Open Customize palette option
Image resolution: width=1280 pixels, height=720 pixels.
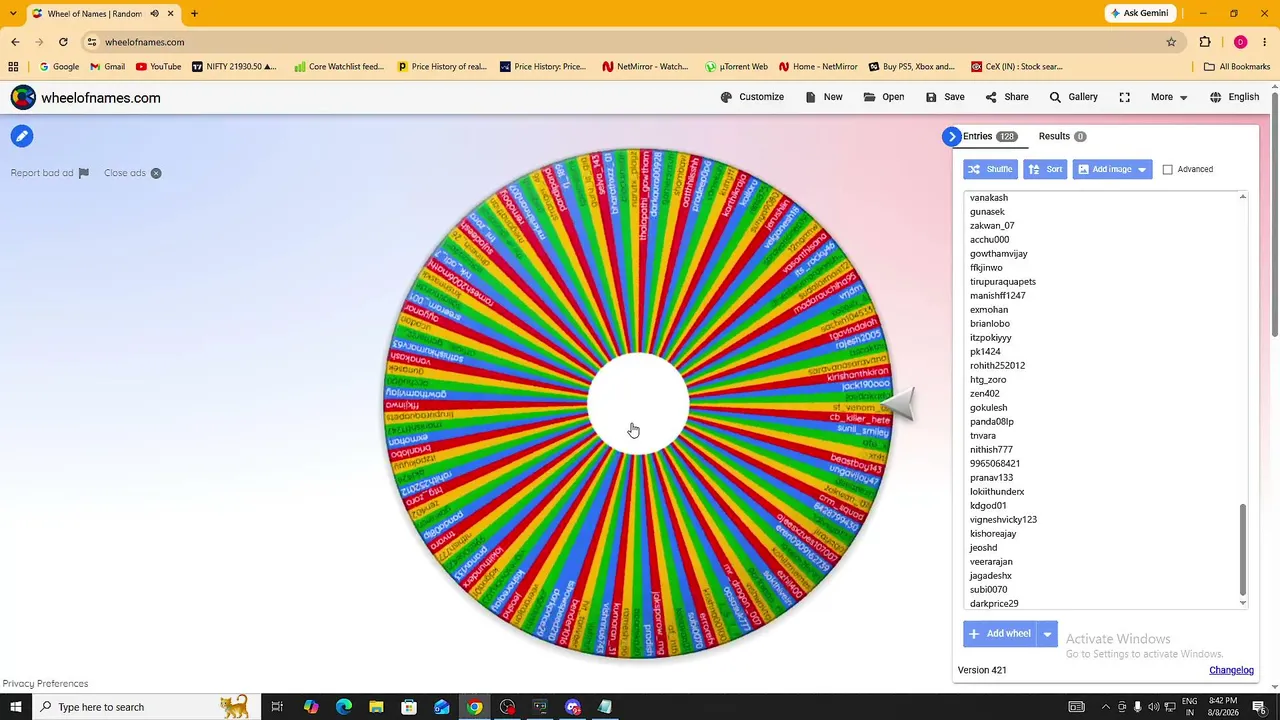752,97
